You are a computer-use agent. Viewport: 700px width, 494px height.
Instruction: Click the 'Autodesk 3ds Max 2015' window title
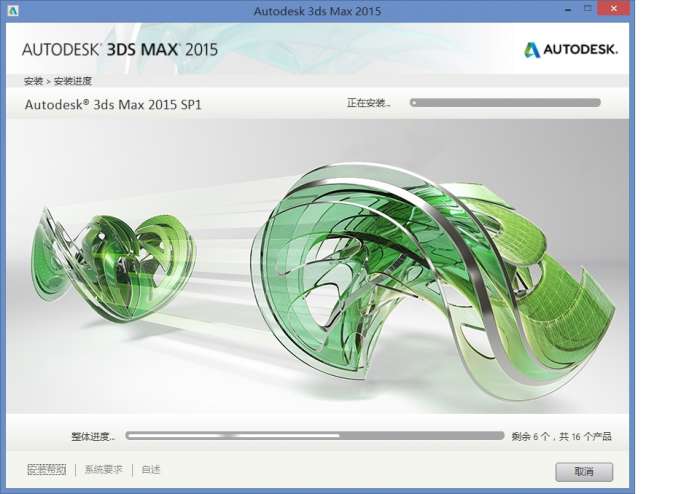(317, 11)
